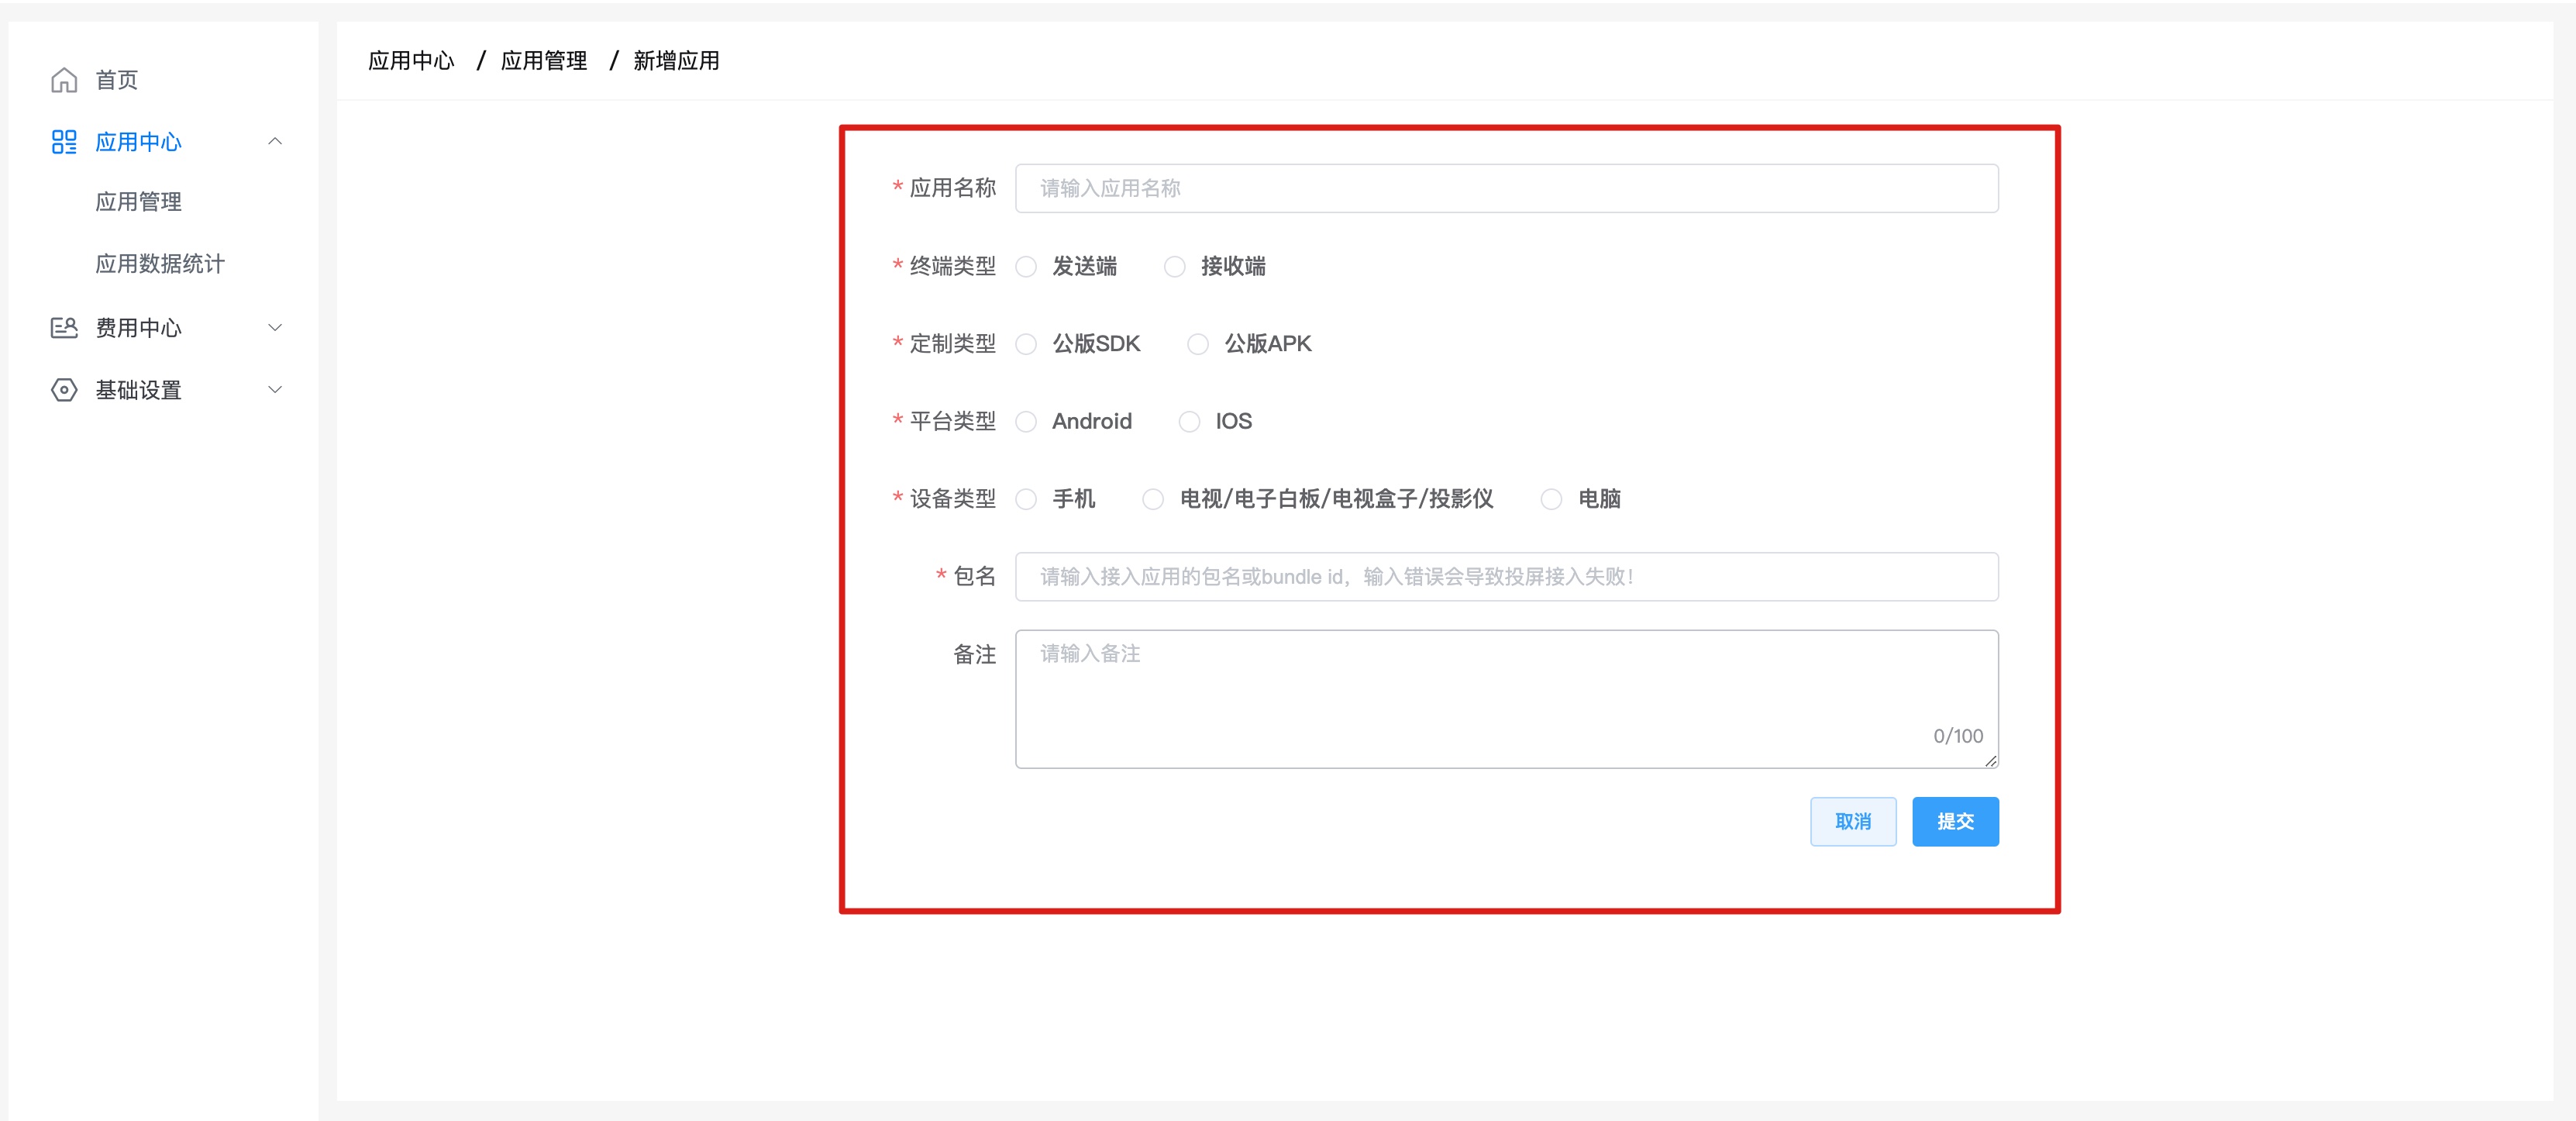The width and height of the screenshot is (2576, 1121).
Task: Click the 取消 cancel button
Action: (x=1853, y=822)
